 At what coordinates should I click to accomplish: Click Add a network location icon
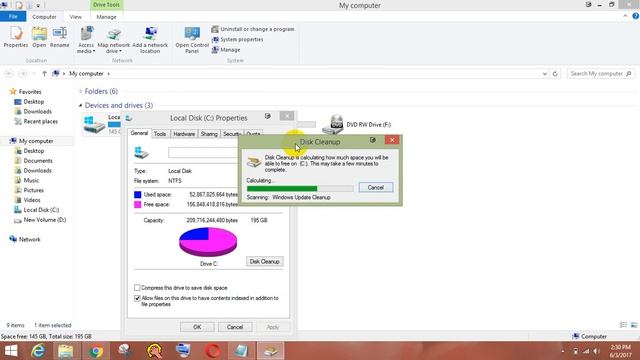150,40
